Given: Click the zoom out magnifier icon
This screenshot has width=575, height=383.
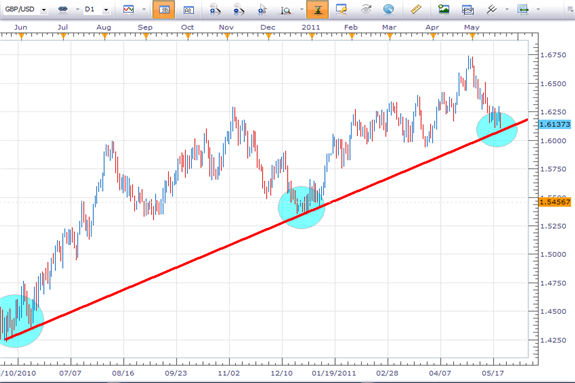Looking at the screenshot, I should pos(239,10).
